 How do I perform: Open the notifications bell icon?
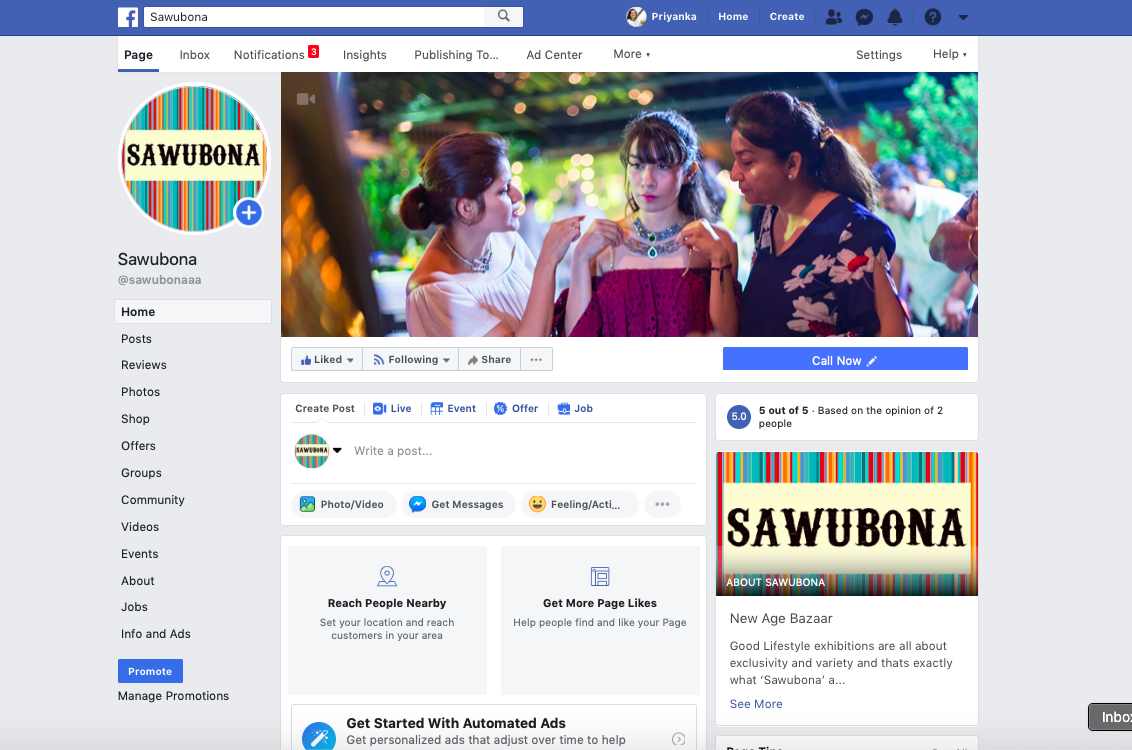[x=895, y=17]
